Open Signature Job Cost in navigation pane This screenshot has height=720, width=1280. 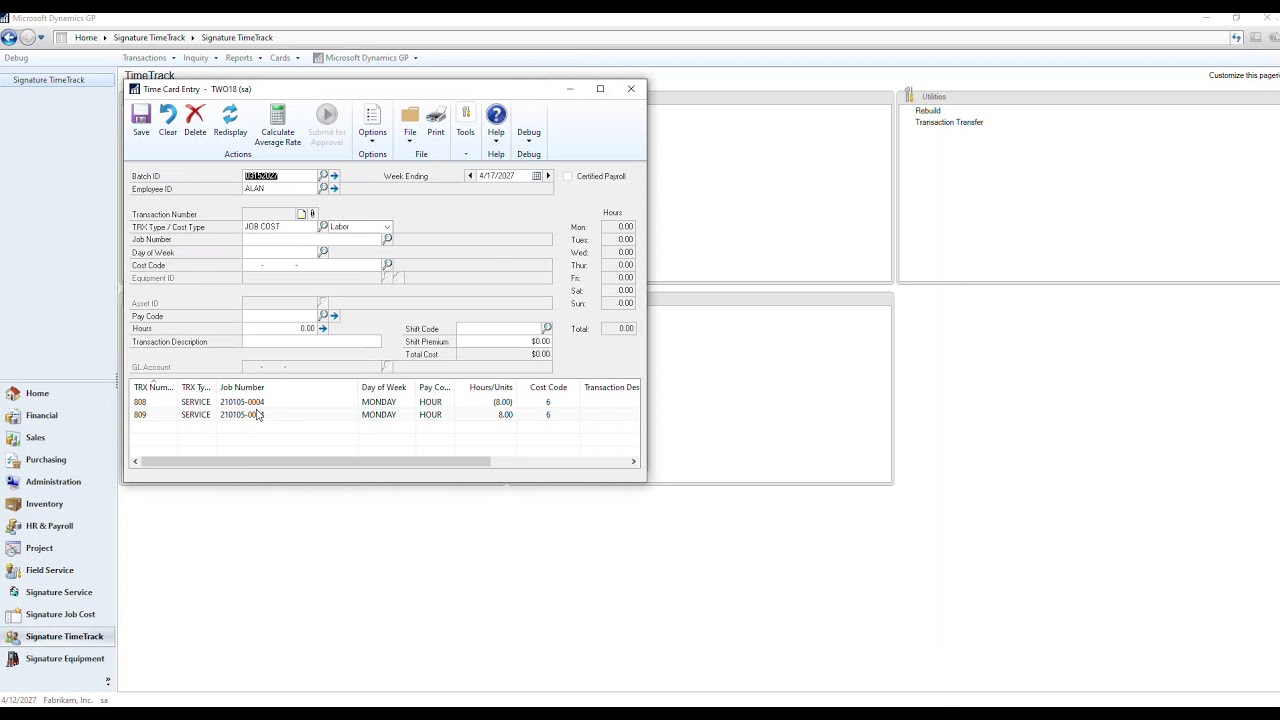coord(60,615)
